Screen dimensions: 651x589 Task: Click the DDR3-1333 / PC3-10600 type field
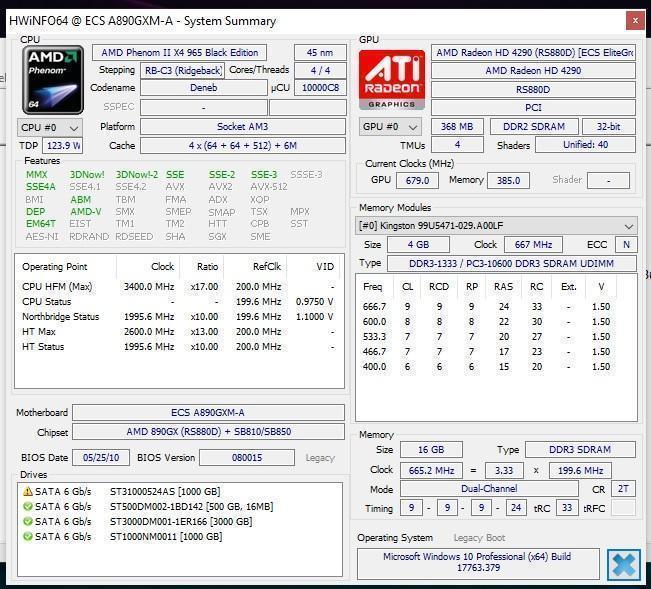(x=512, y=264)
